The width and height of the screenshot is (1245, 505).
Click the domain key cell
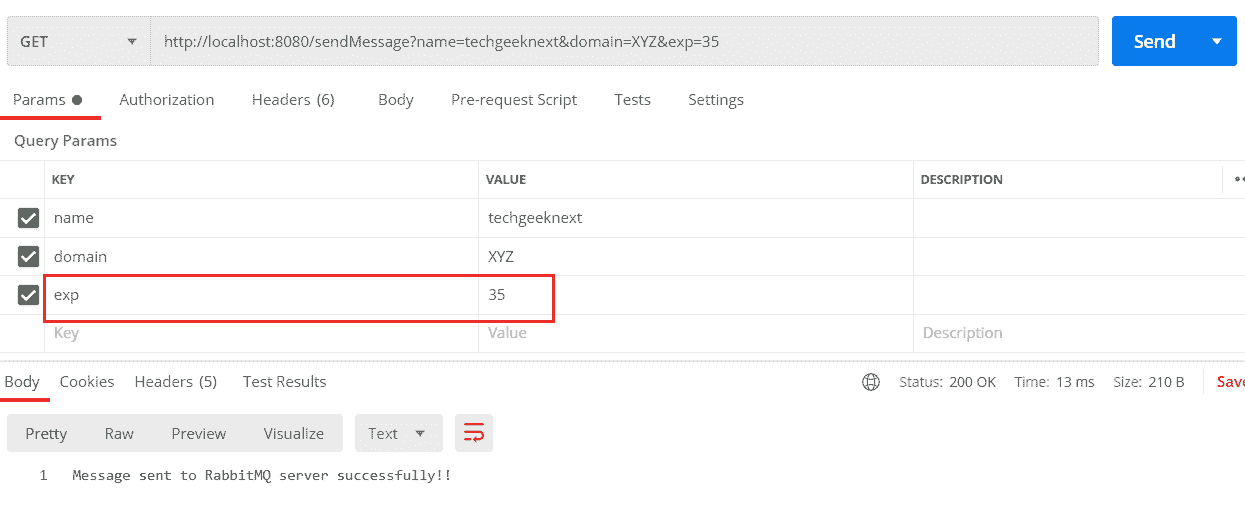coord(261,257)
